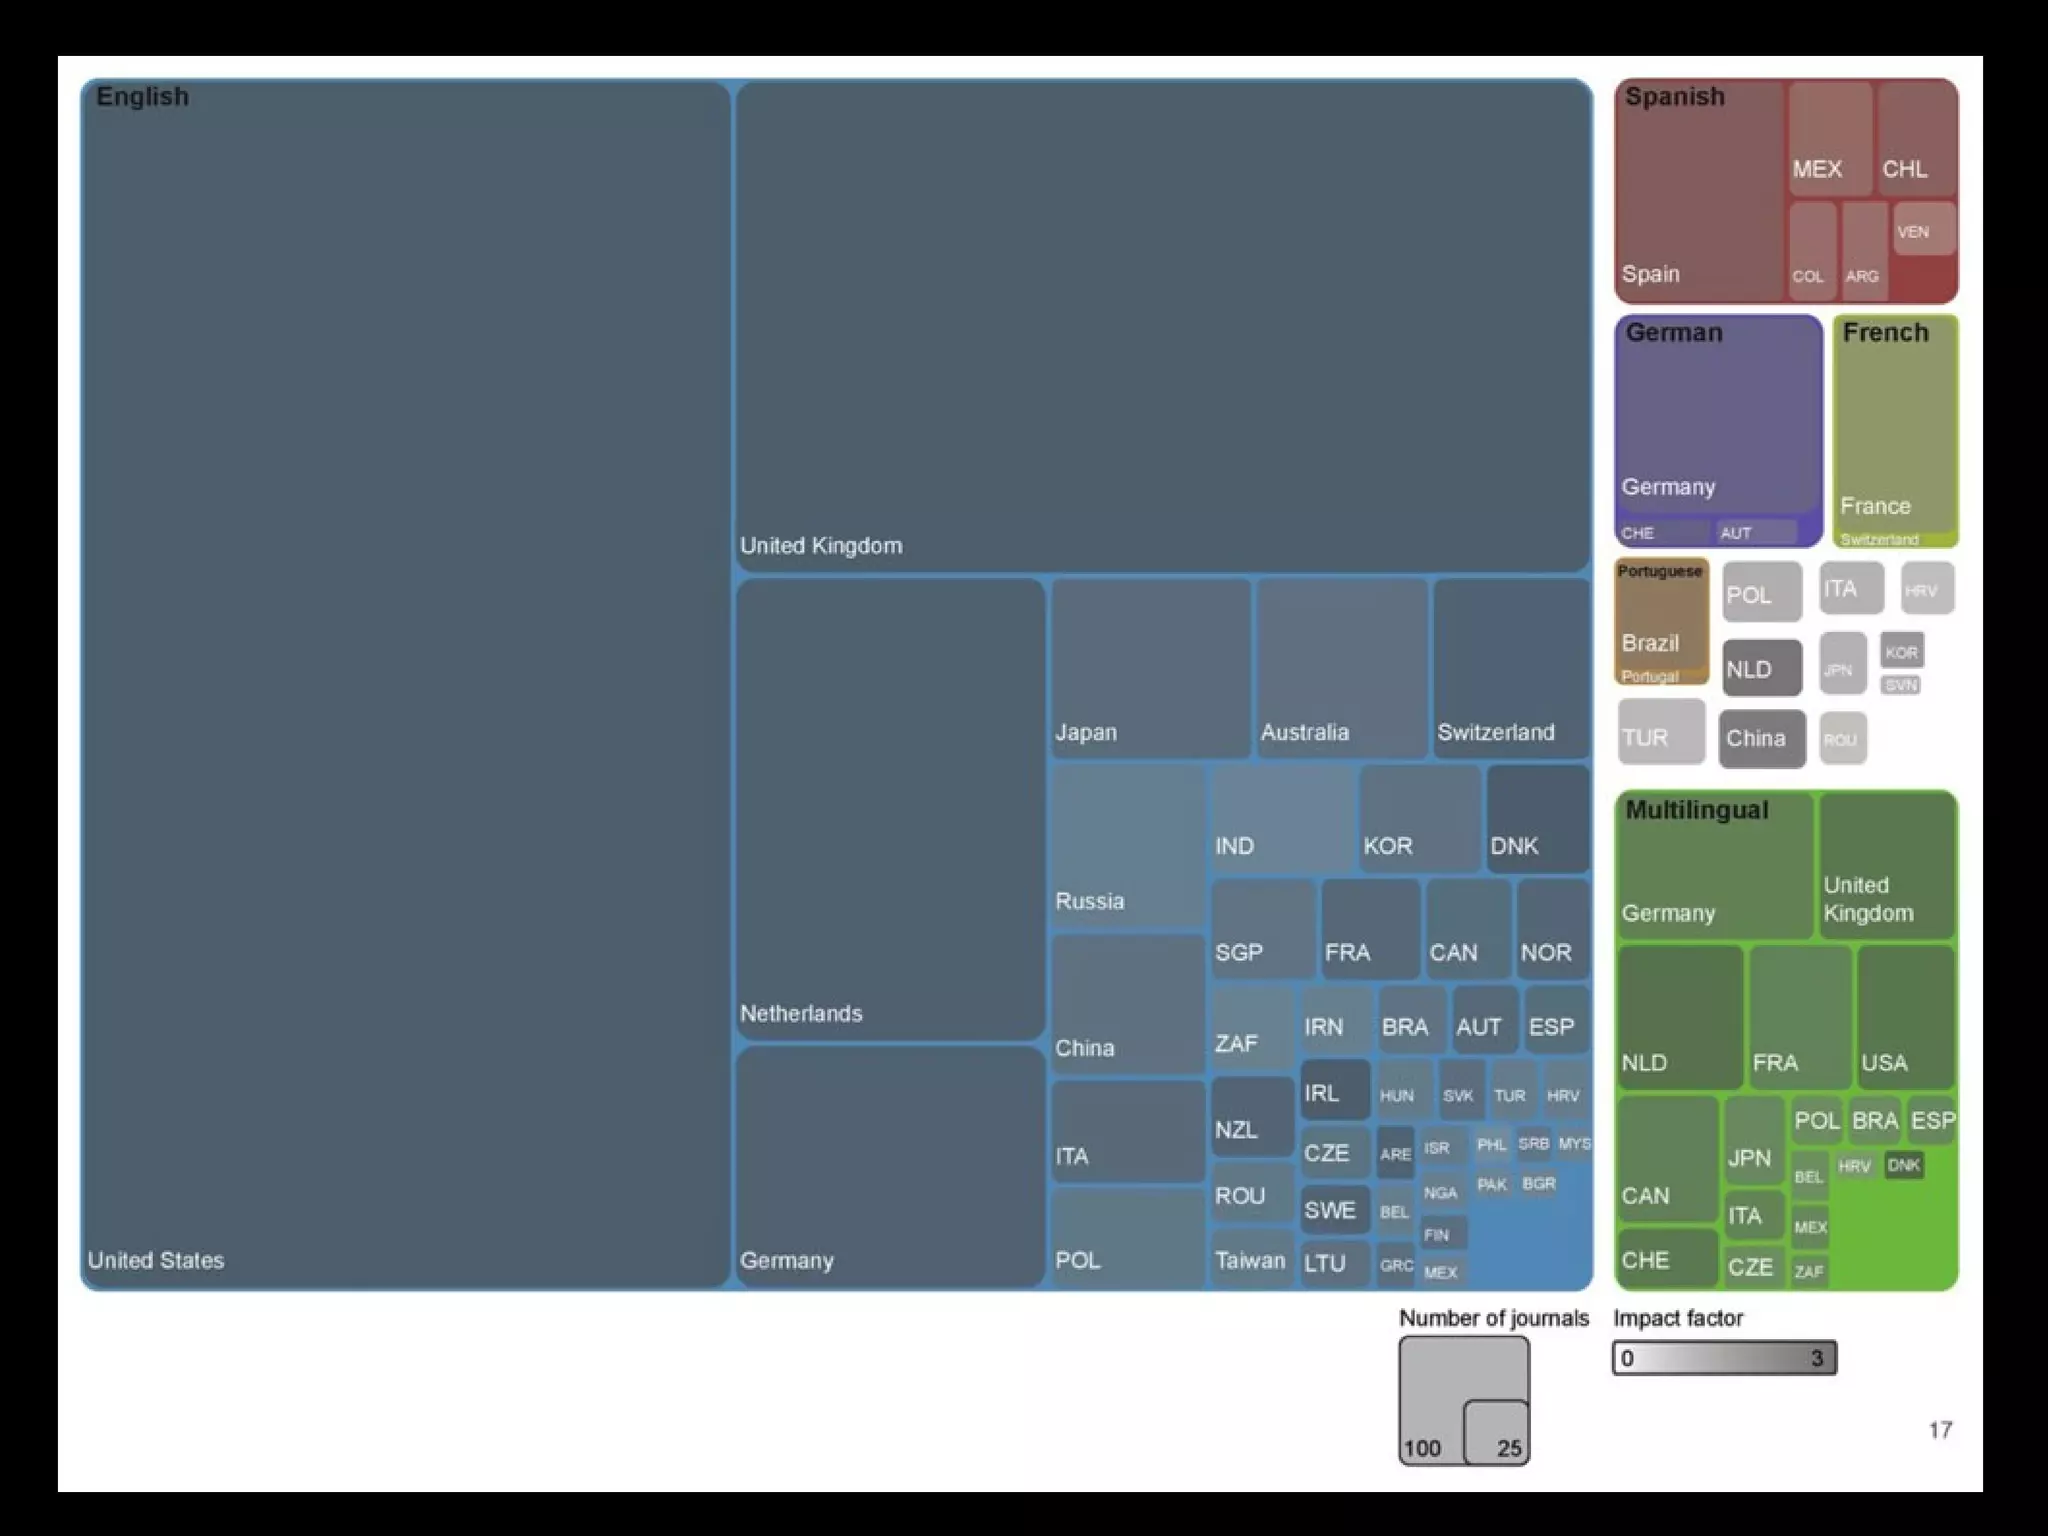Select the MEX tile in Spanish group
This screenshot has width=2048, height=1536.
(1830, 138)
